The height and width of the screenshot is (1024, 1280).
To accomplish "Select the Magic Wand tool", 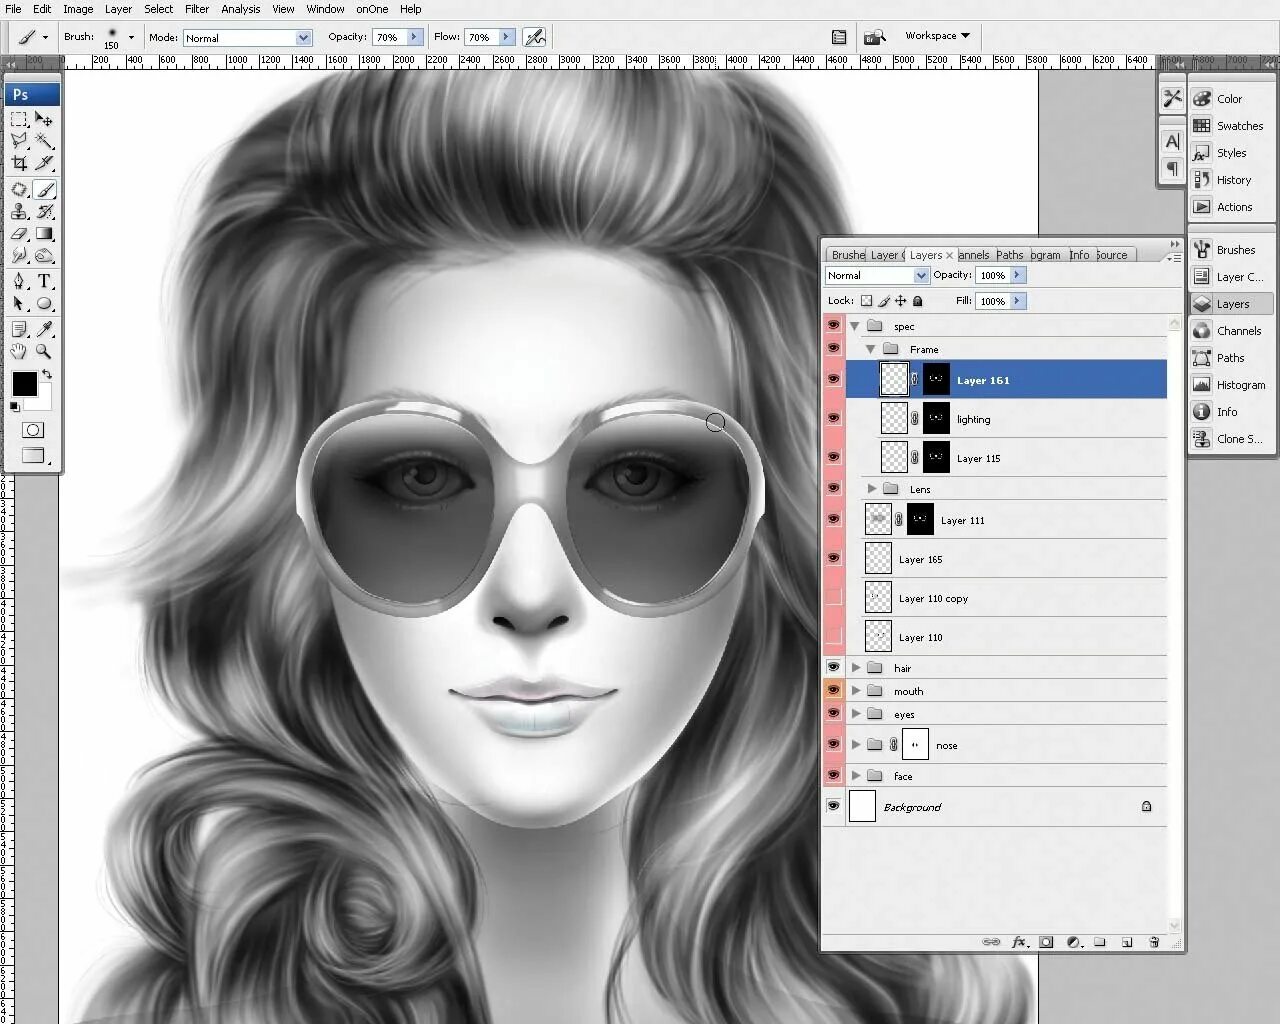I will [44, 141].
